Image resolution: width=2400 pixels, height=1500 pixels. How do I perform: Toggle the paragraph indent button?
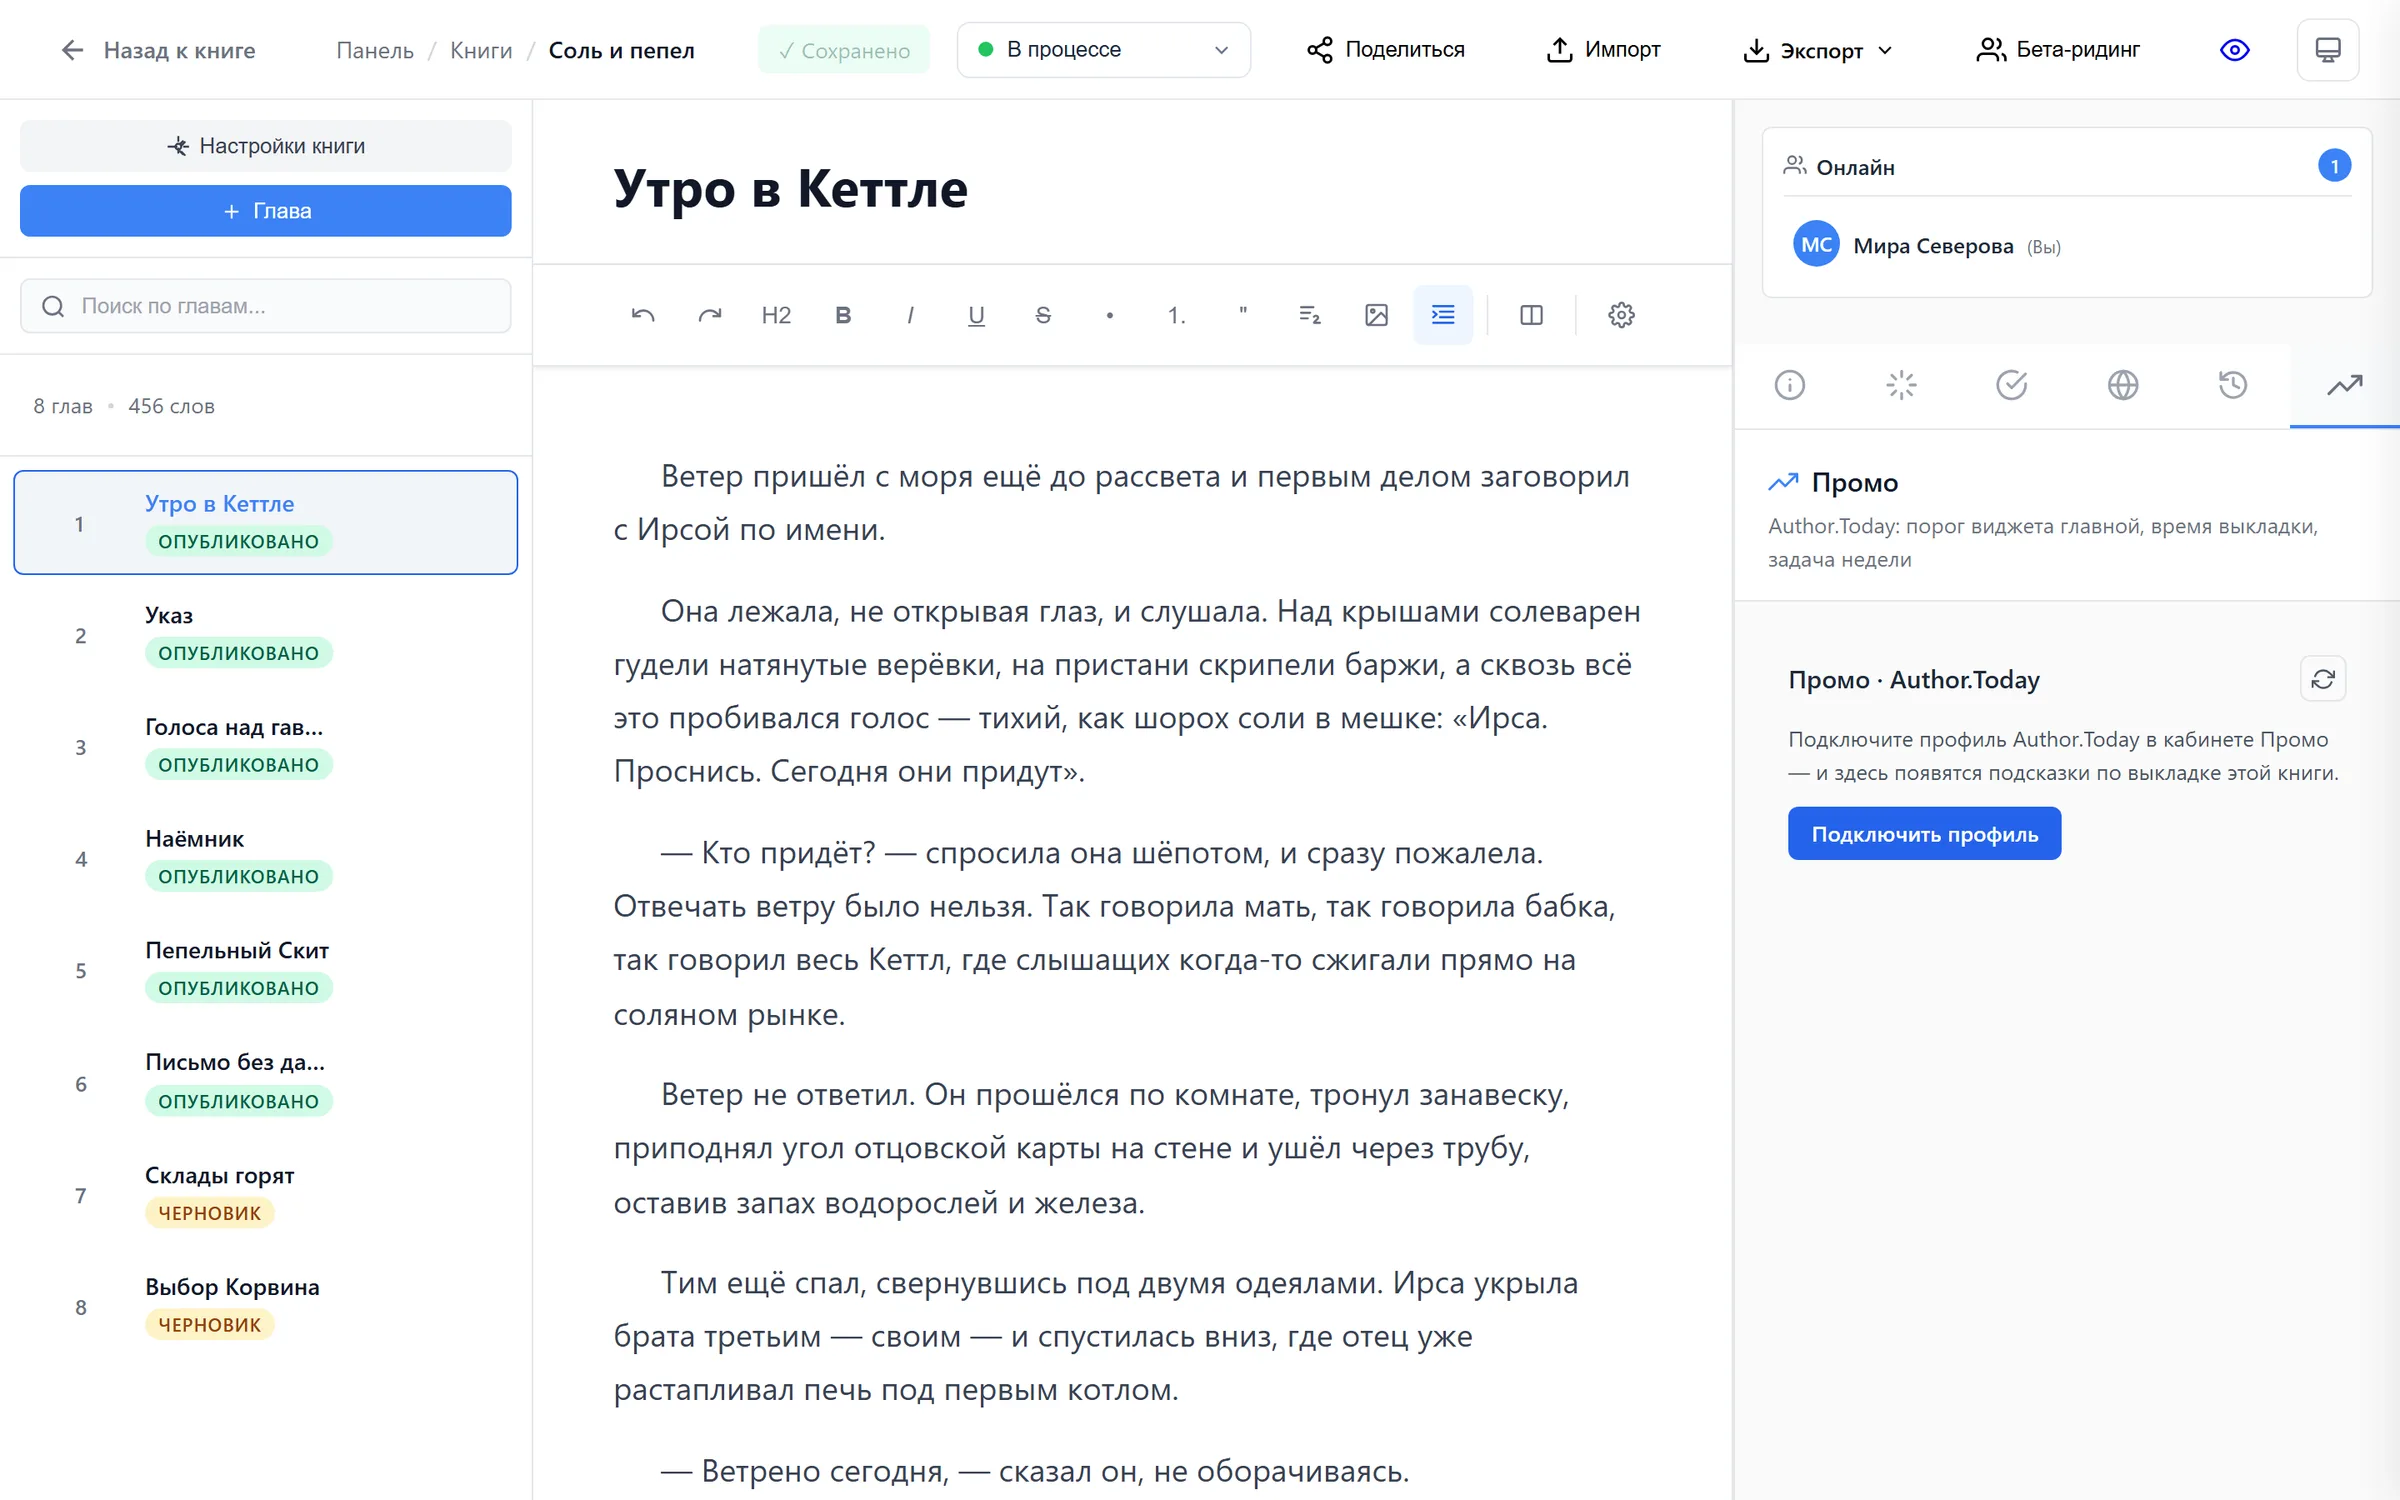click(x=1443, y=315)
